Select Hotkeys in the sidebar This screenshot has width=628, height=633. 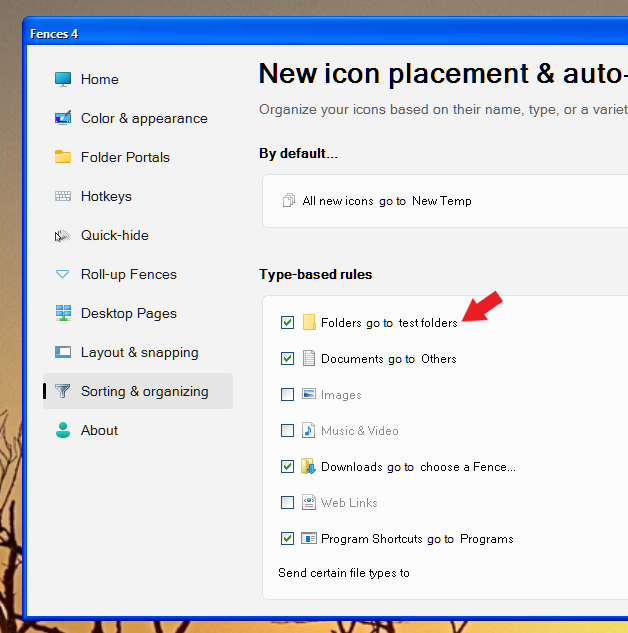[x=138, y=196]
